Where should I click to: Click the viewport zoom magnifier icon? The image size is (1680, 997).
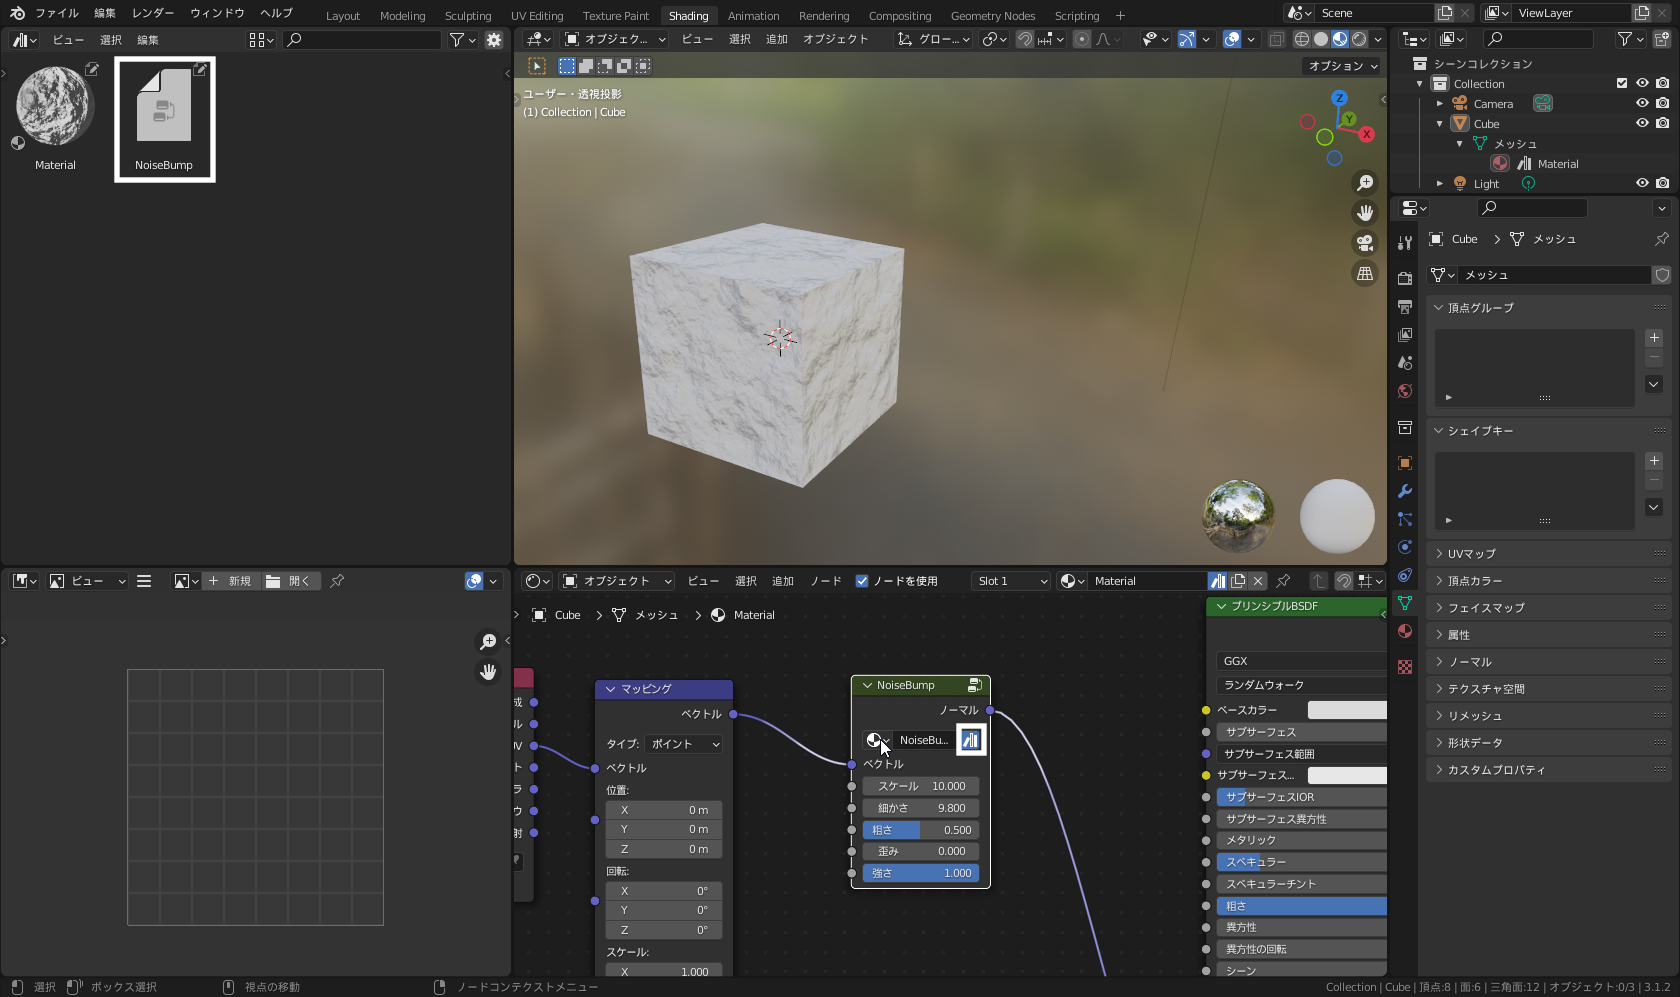(1365, 183)
